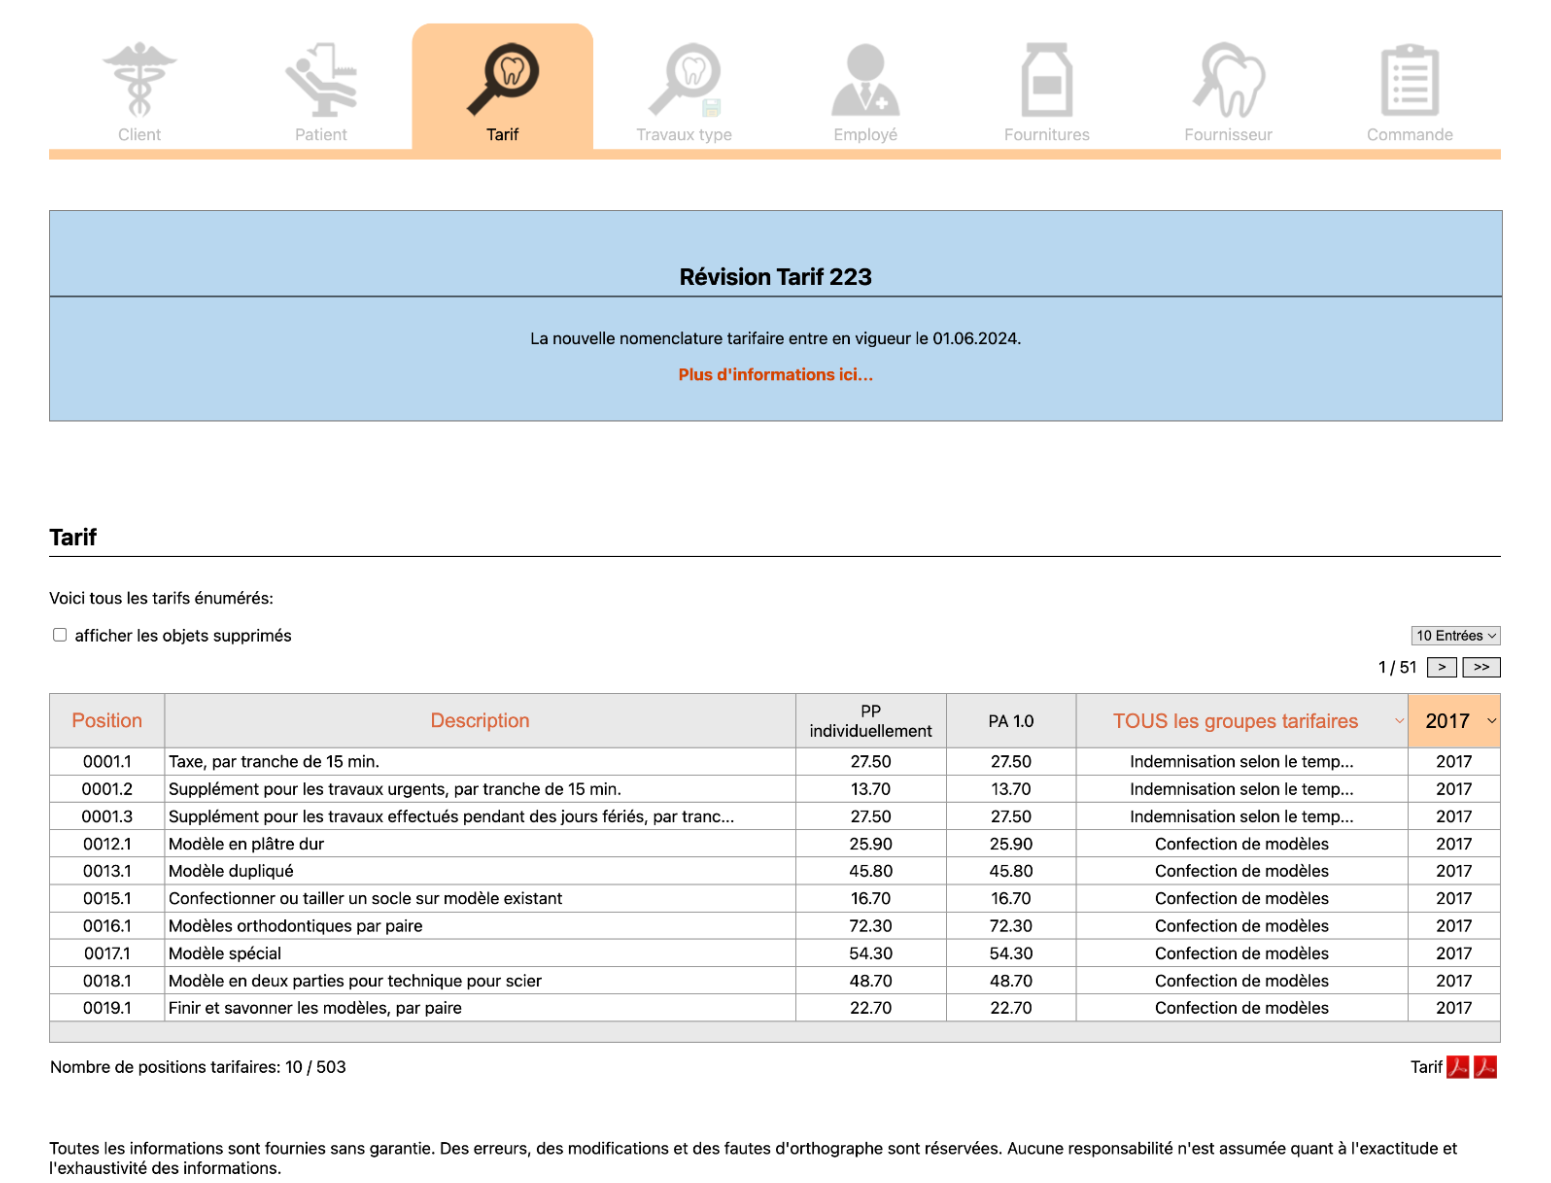
Task: Follow Plus d'informations ici link
Action: coord(776,375)
